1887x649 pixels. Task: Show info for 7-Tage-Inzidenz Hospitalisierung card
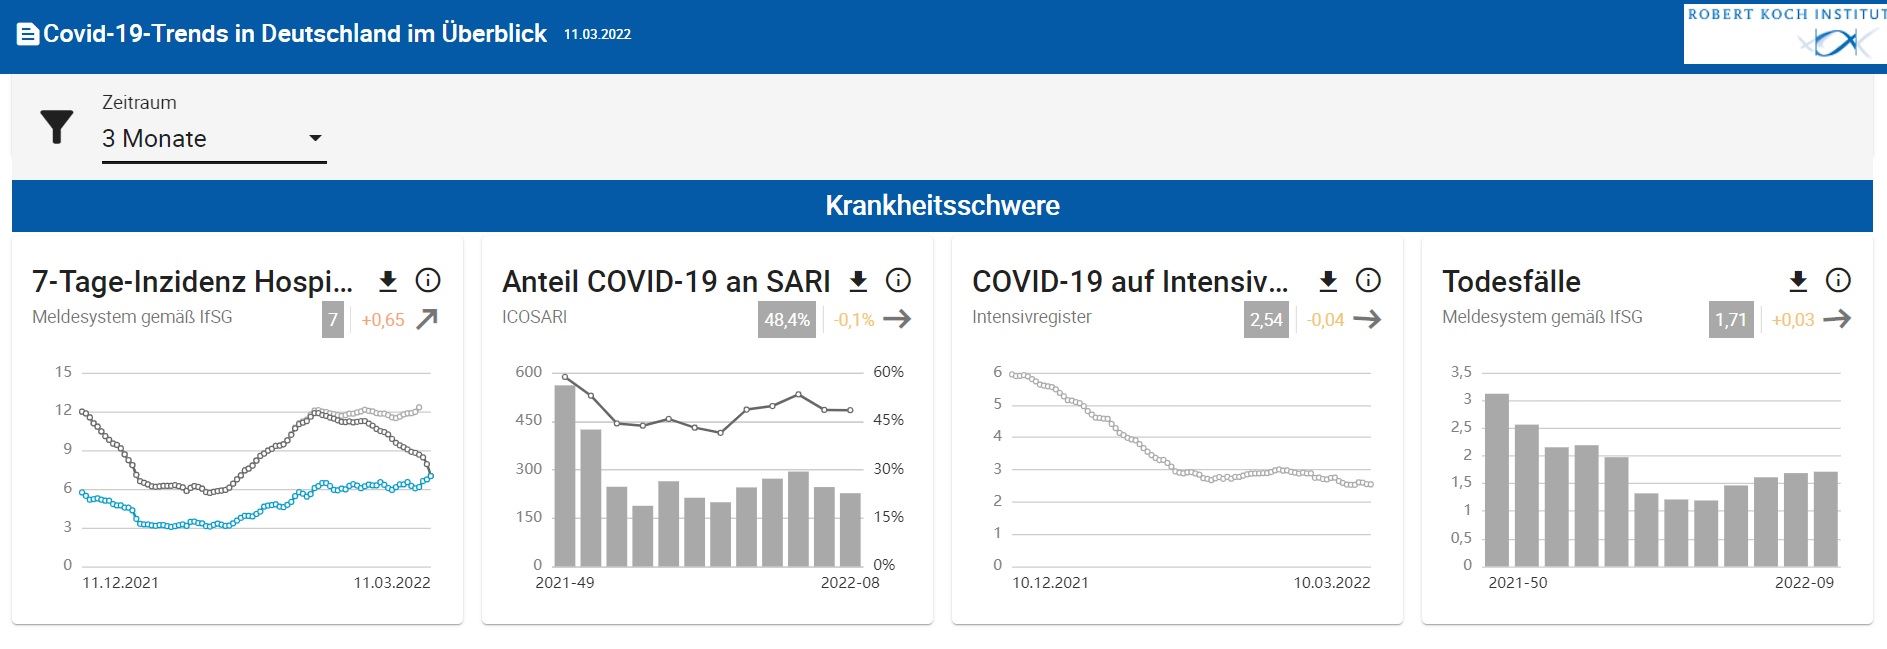428,281
